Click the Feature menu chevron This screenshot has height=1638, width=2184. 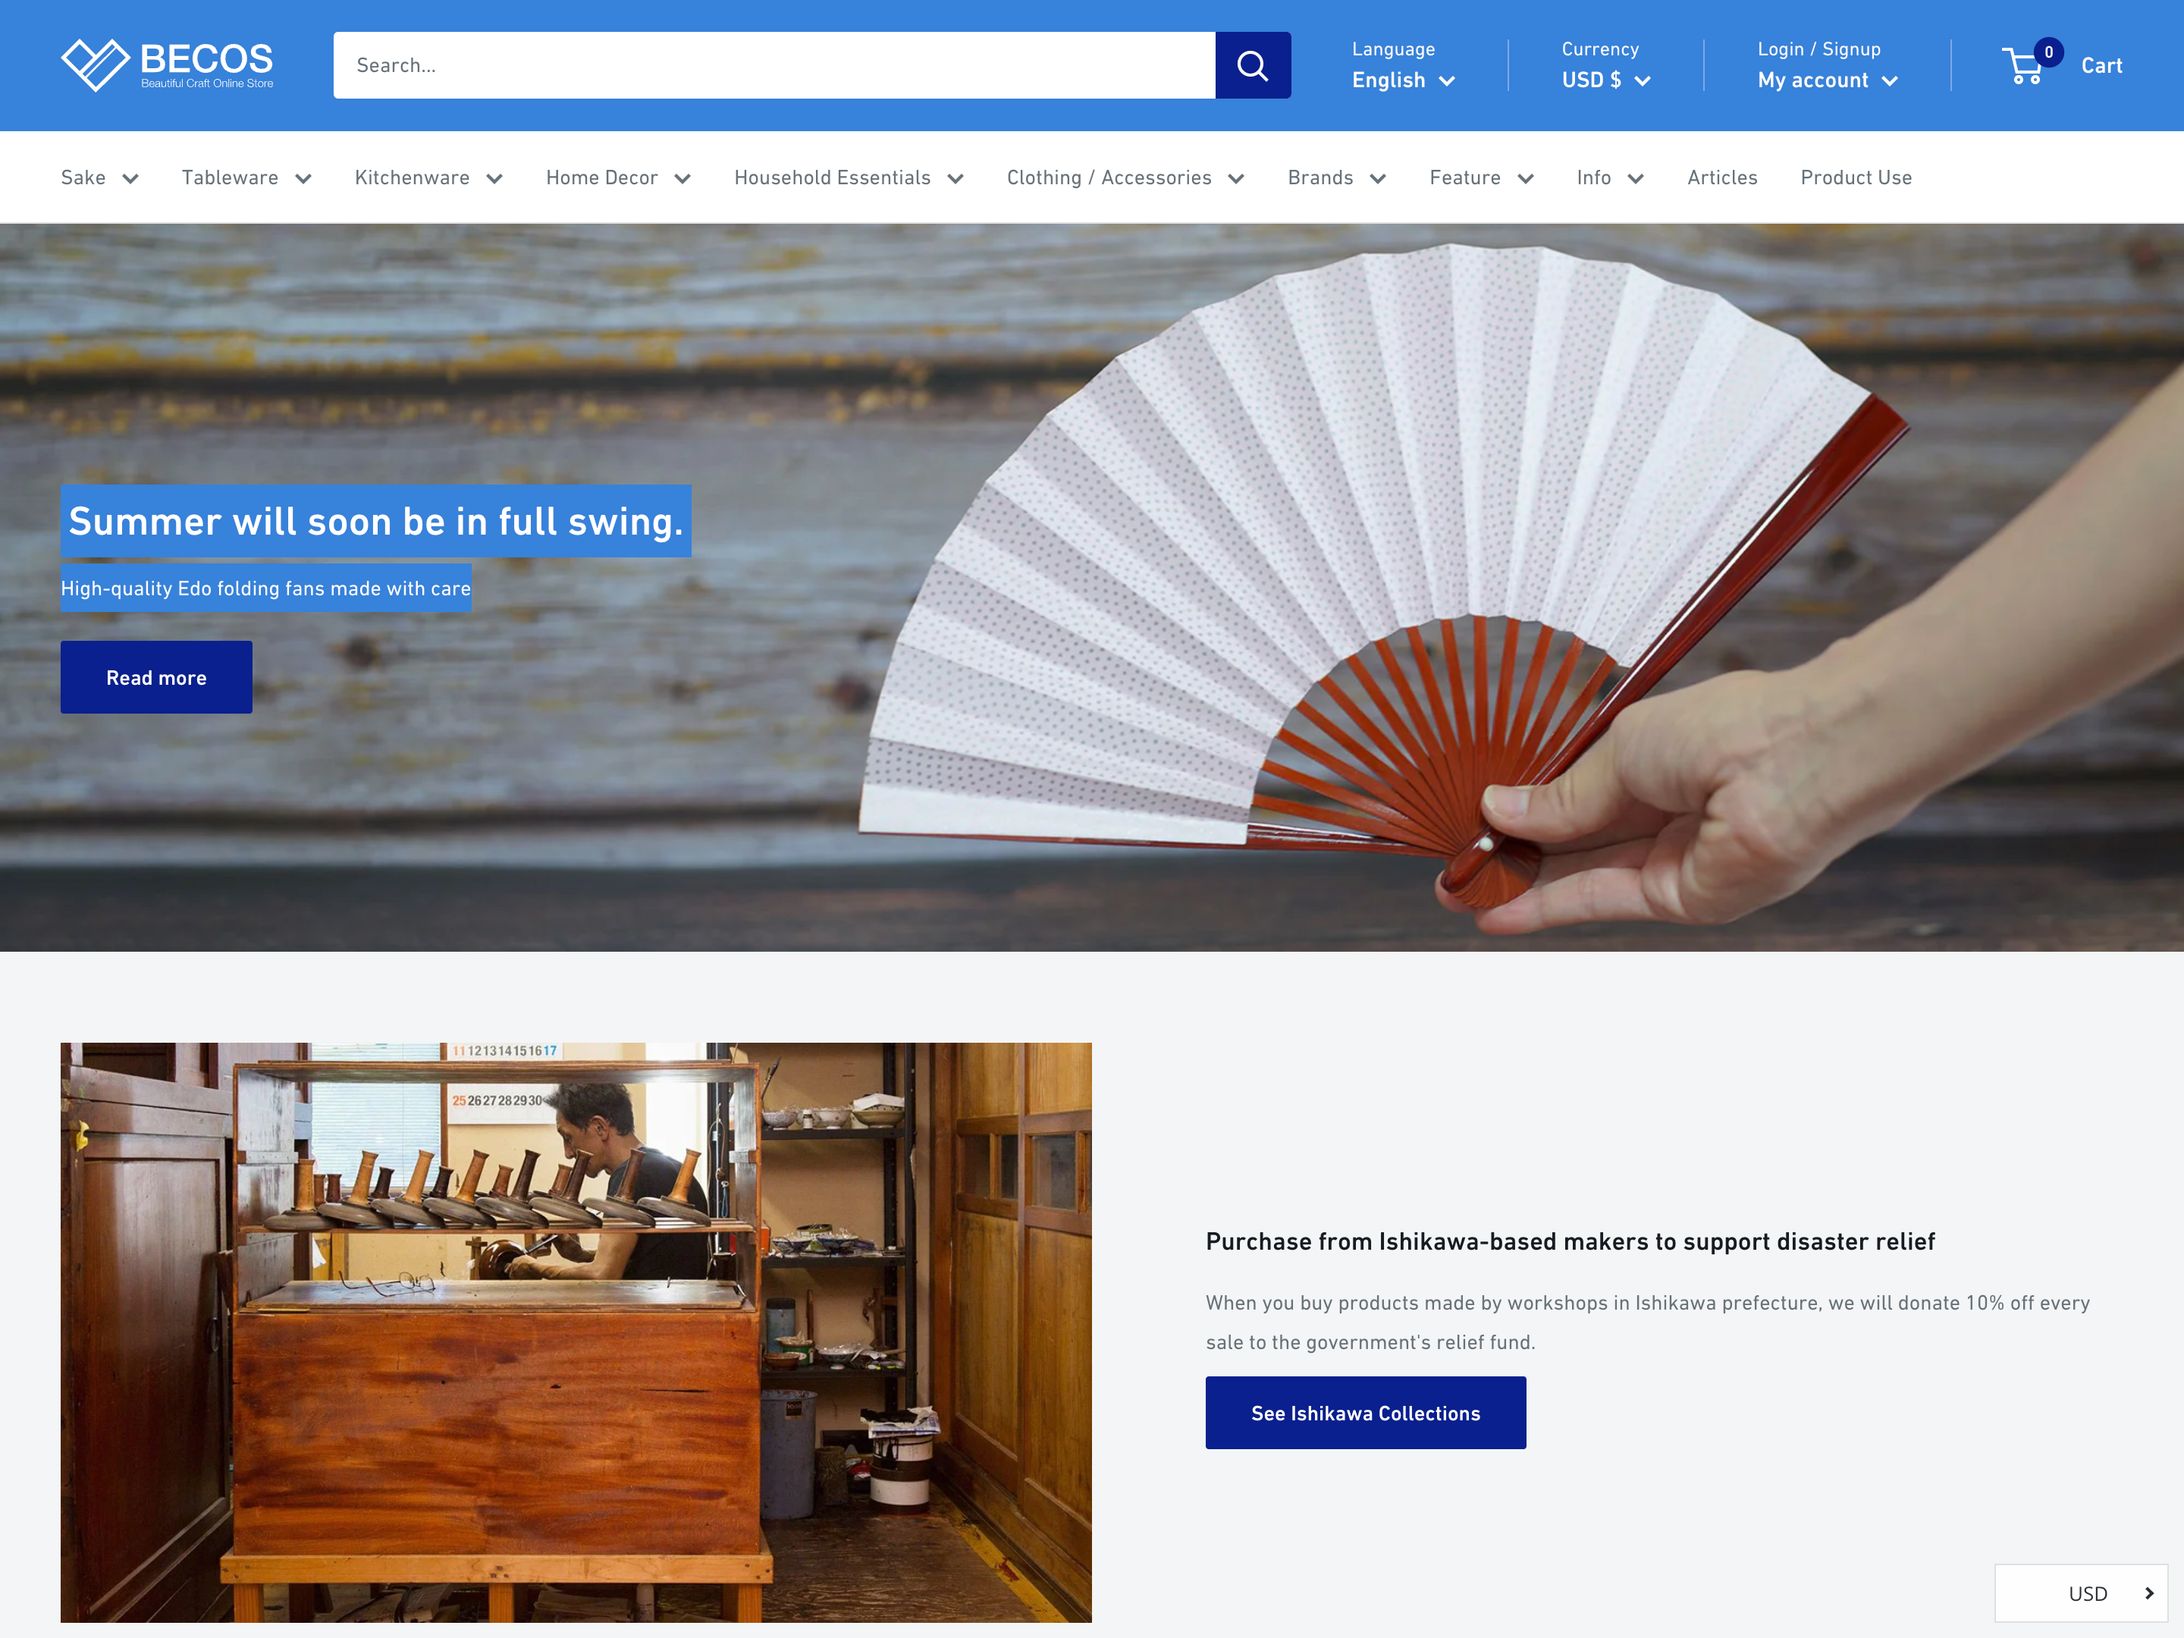click(x=1525, y=179)
